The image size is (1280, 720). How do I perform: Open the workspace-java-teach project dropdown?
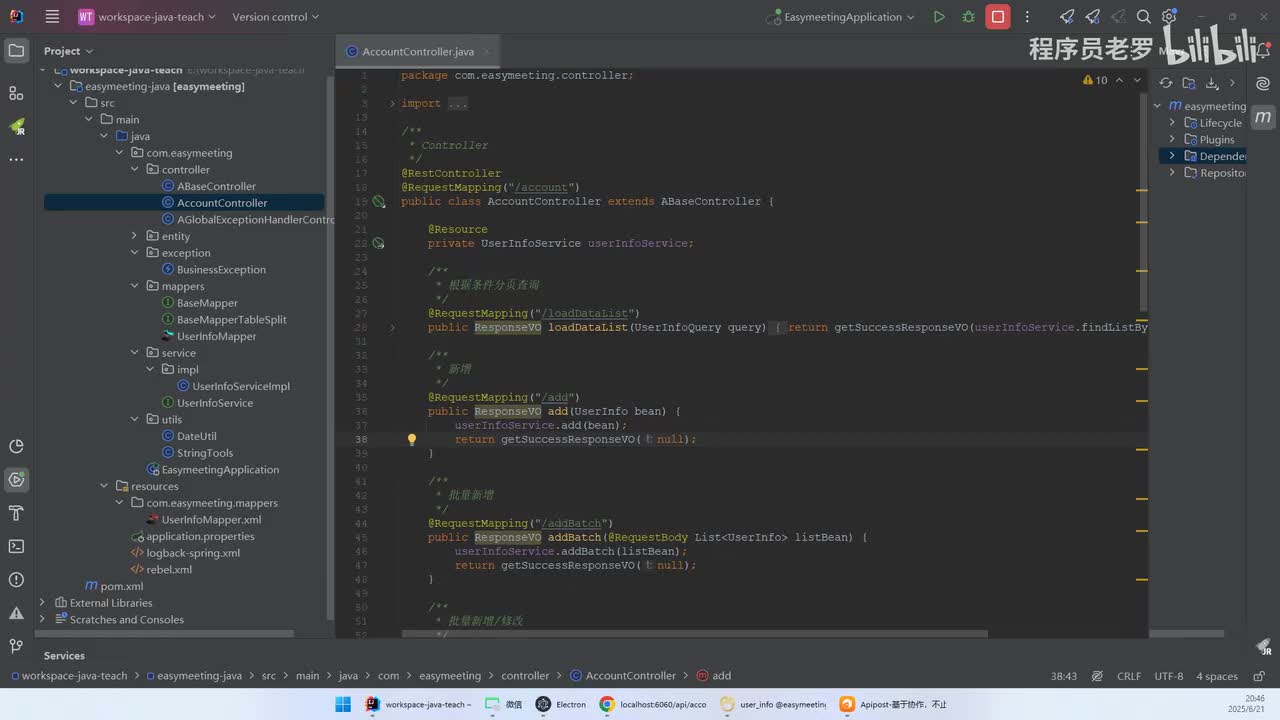point(148,17)
